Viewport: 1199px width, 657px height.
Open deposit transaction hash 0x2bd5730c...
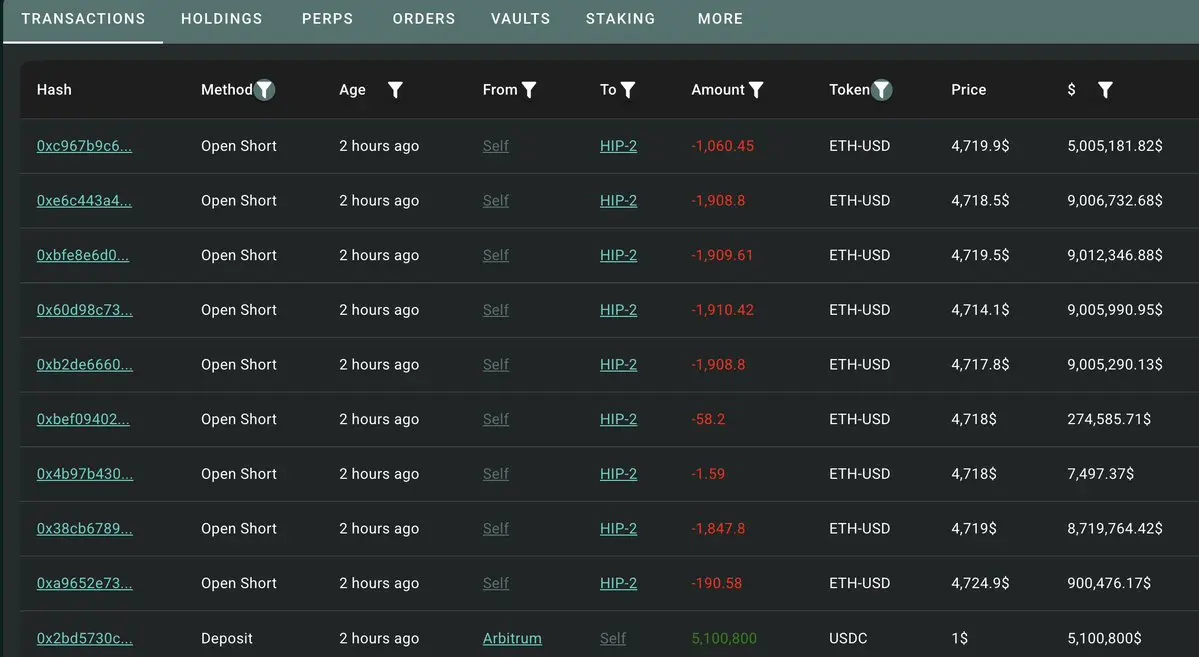[84, 638]
